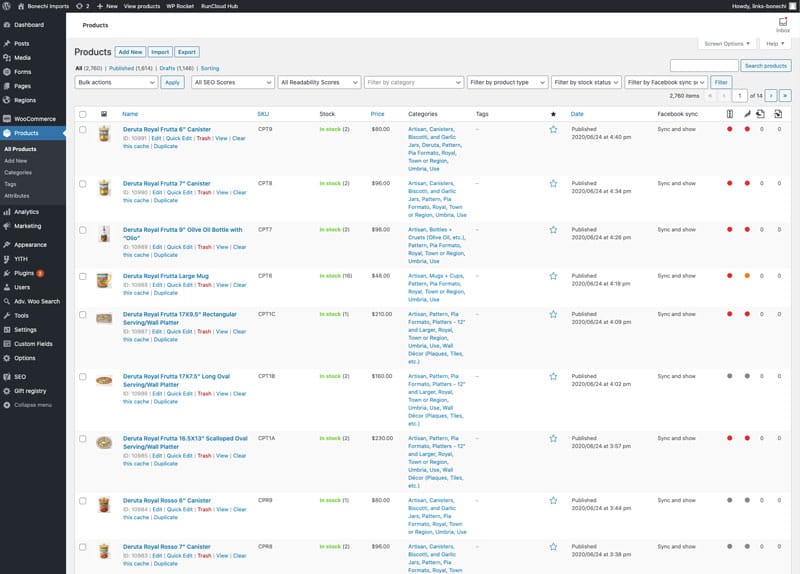Open the Bulk actions dropdown

click(116, 82)
